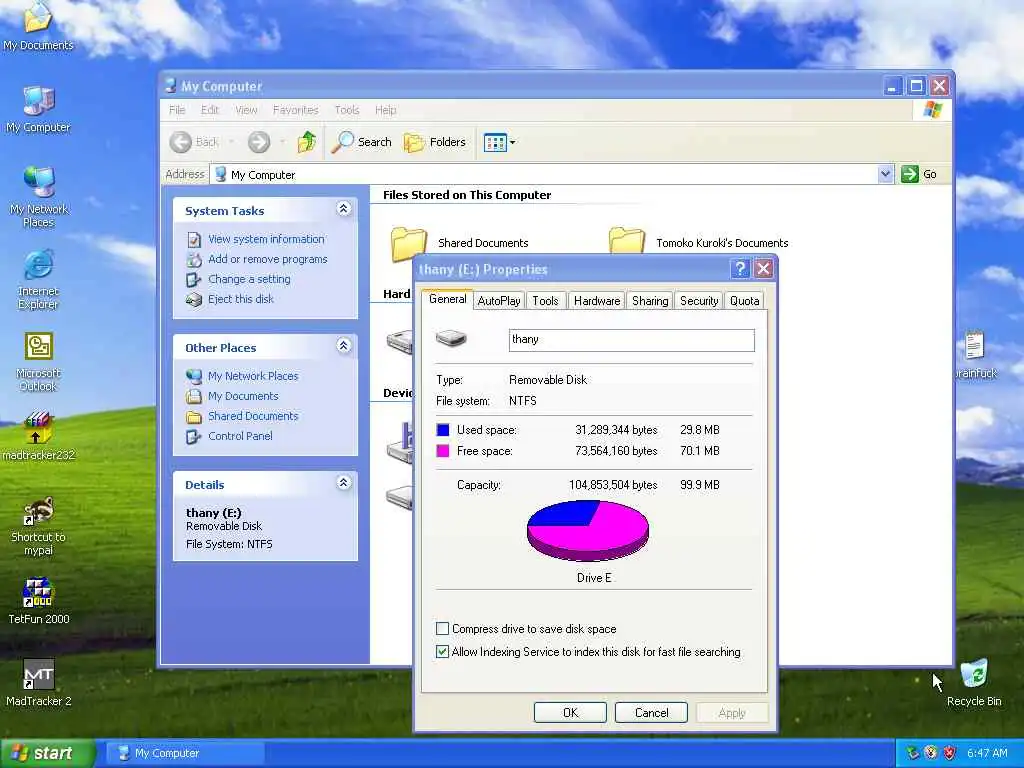Open the View menu

click(x=246, y=110)
